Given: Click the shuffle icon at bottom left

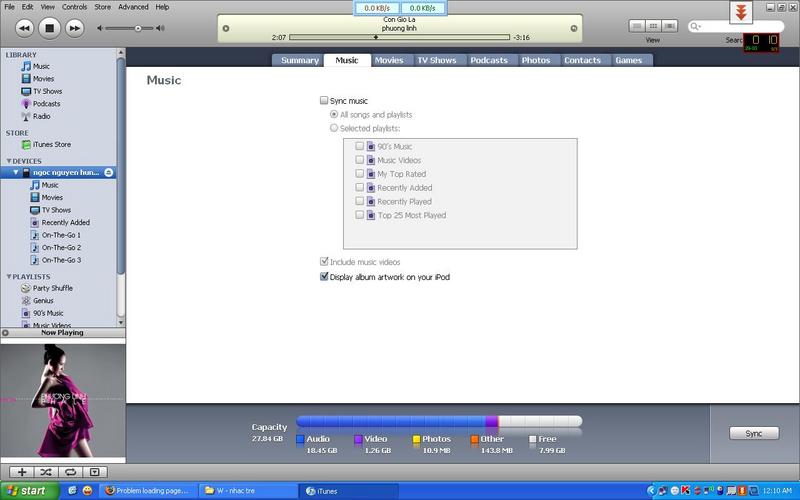Looking at the screenshot, I should 46,471.
